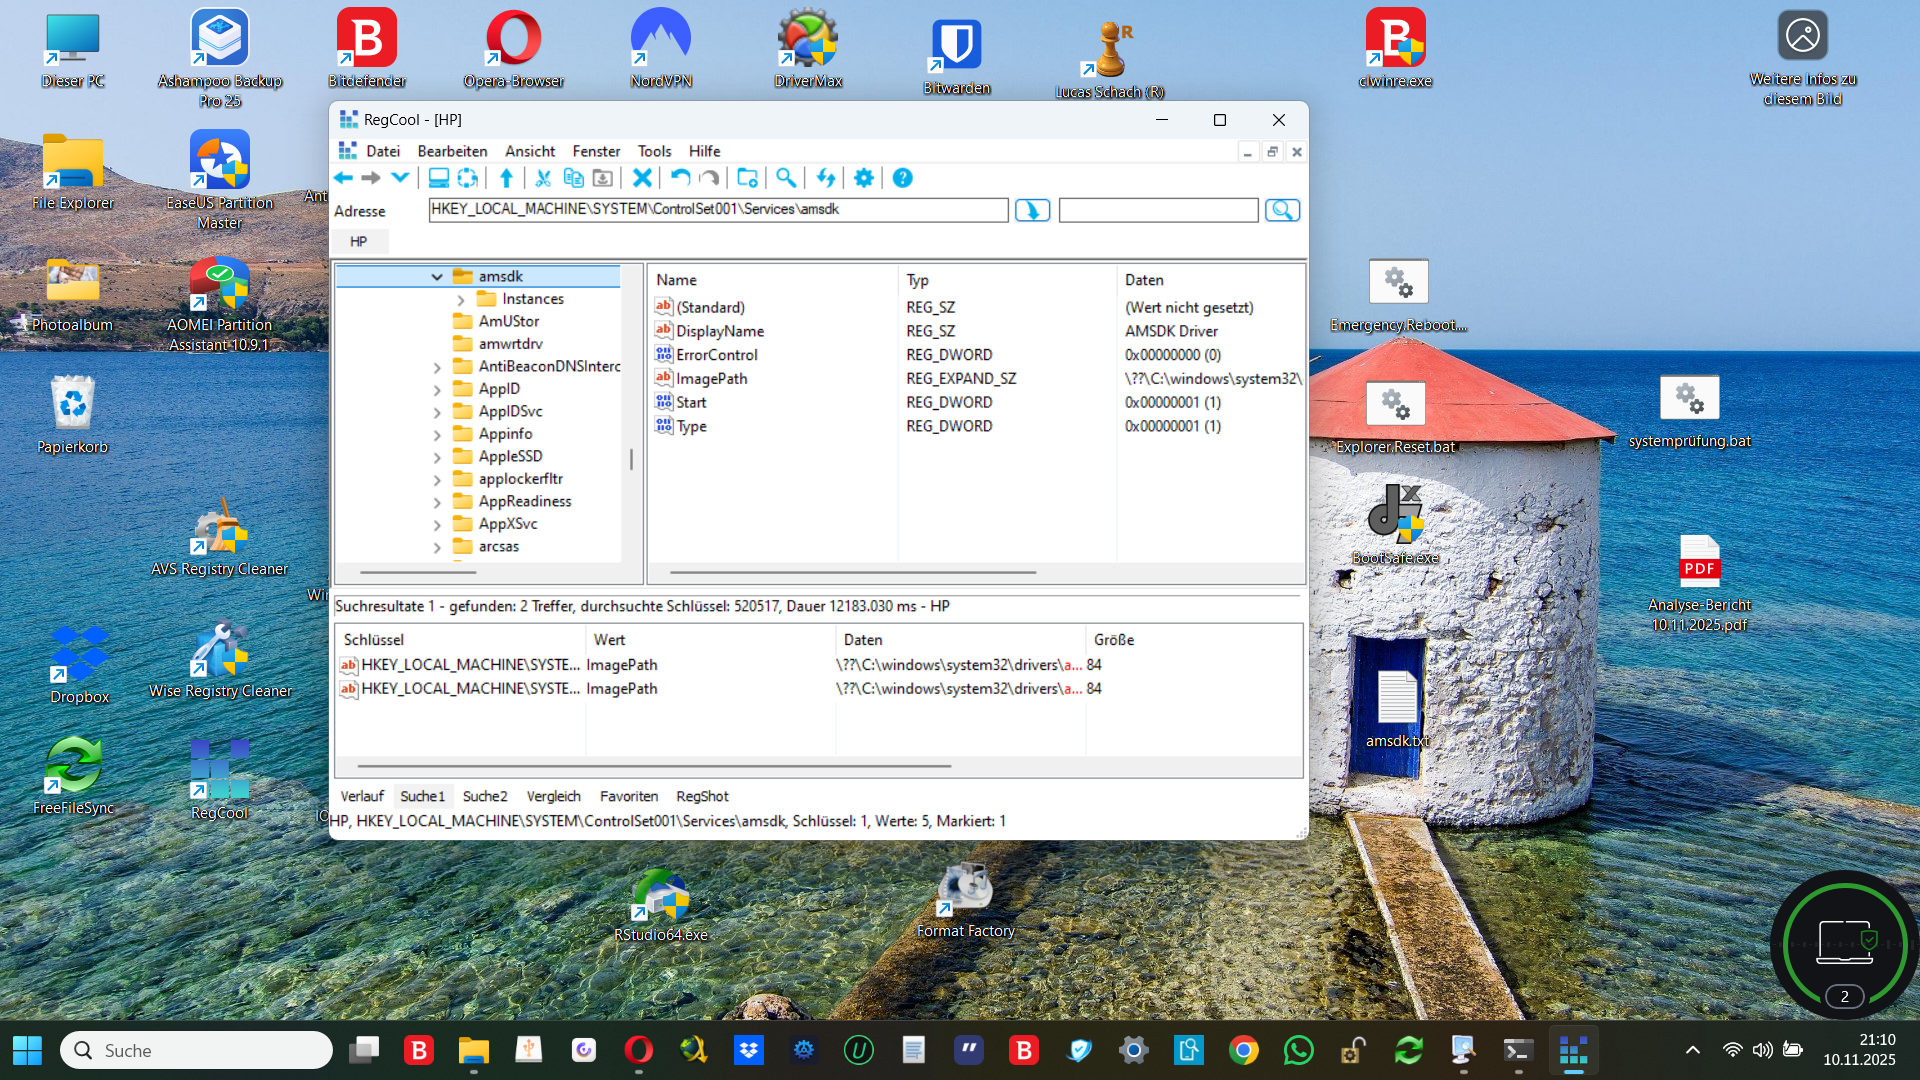
Task: Click the search button beside quick search field
Action: (1282, 210)
